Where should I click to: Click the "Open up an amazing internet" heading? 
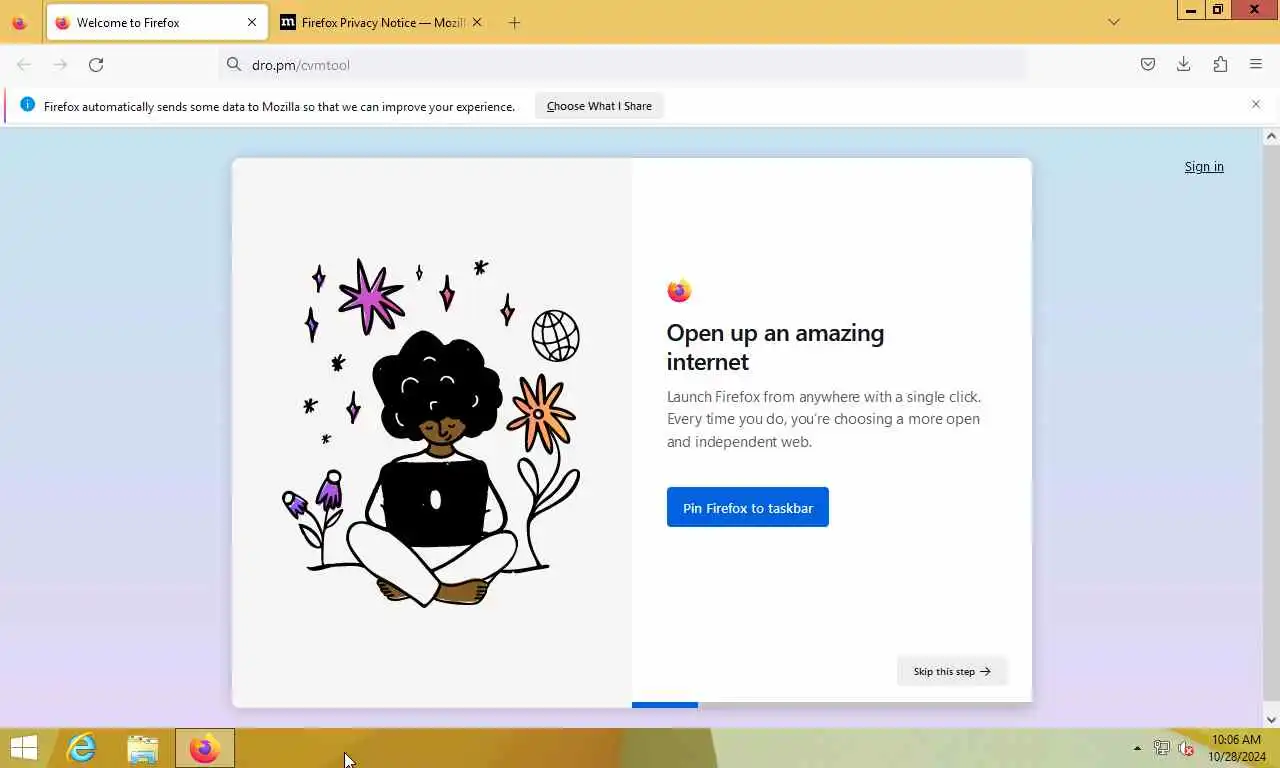point(775,347)
